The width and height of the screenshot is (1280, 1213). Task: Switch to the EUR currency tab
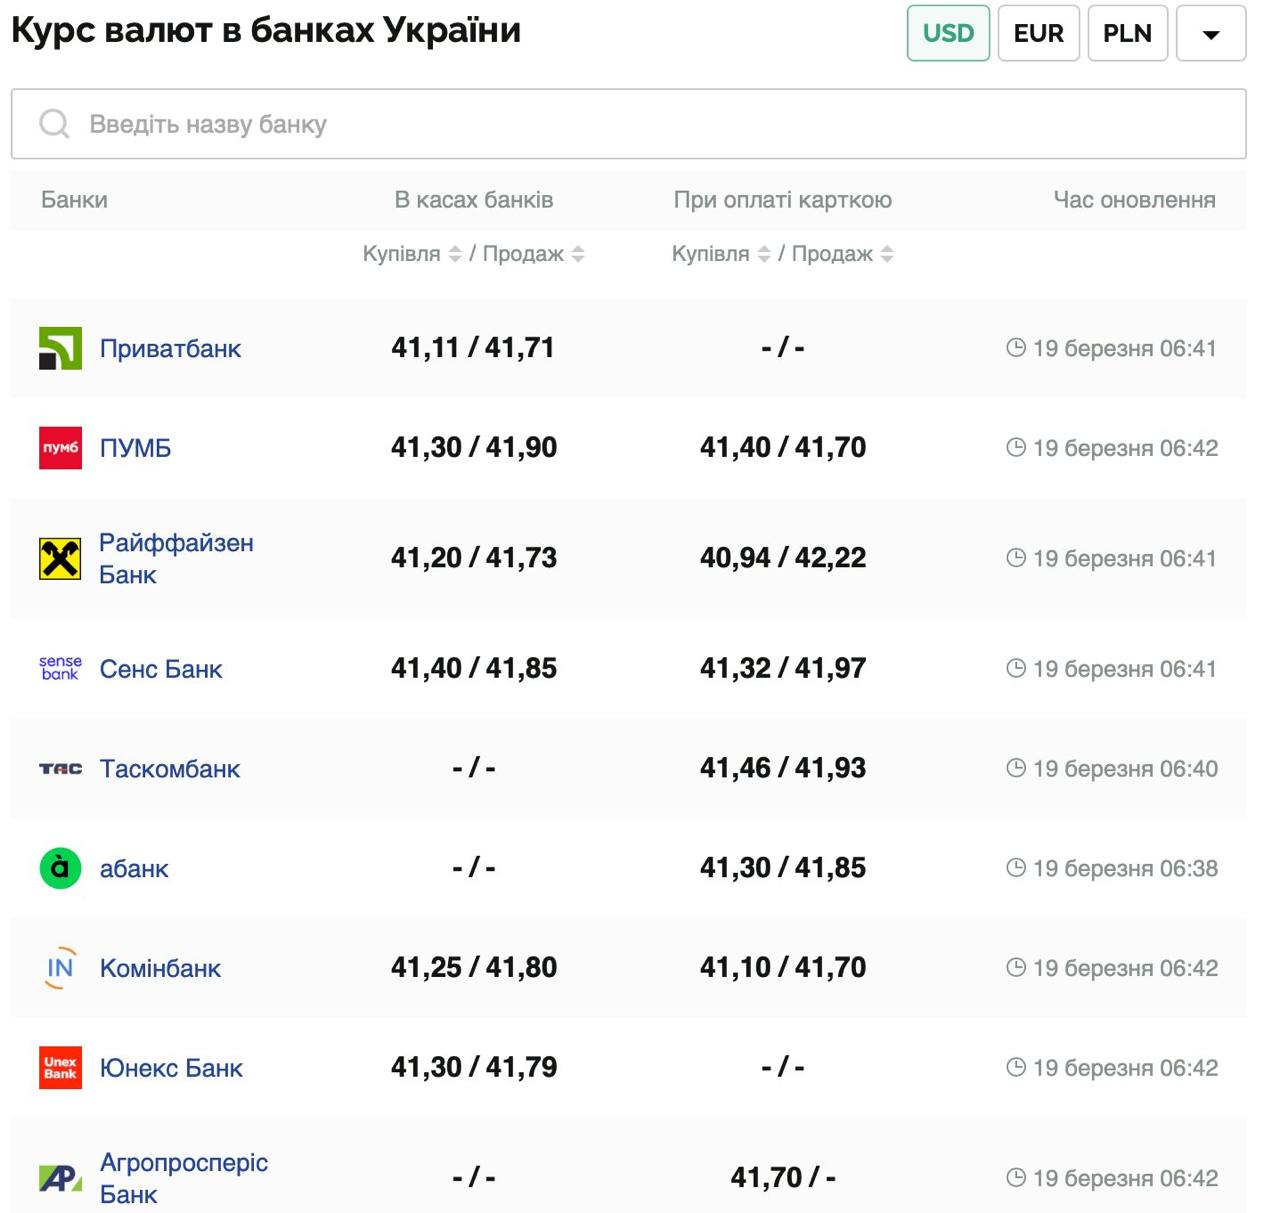[x=1038, y=33]
